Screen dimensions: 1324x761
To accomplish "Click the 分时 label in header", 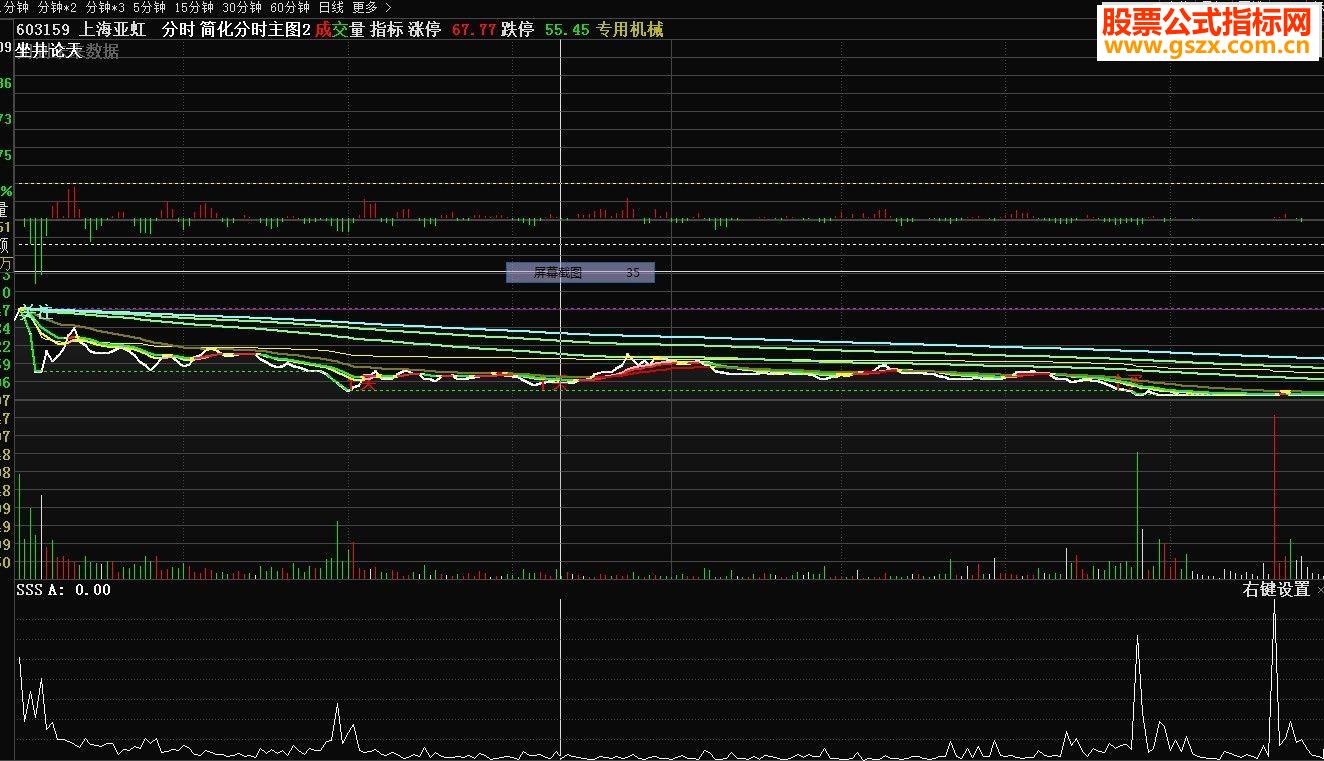I will click(178, 30).
